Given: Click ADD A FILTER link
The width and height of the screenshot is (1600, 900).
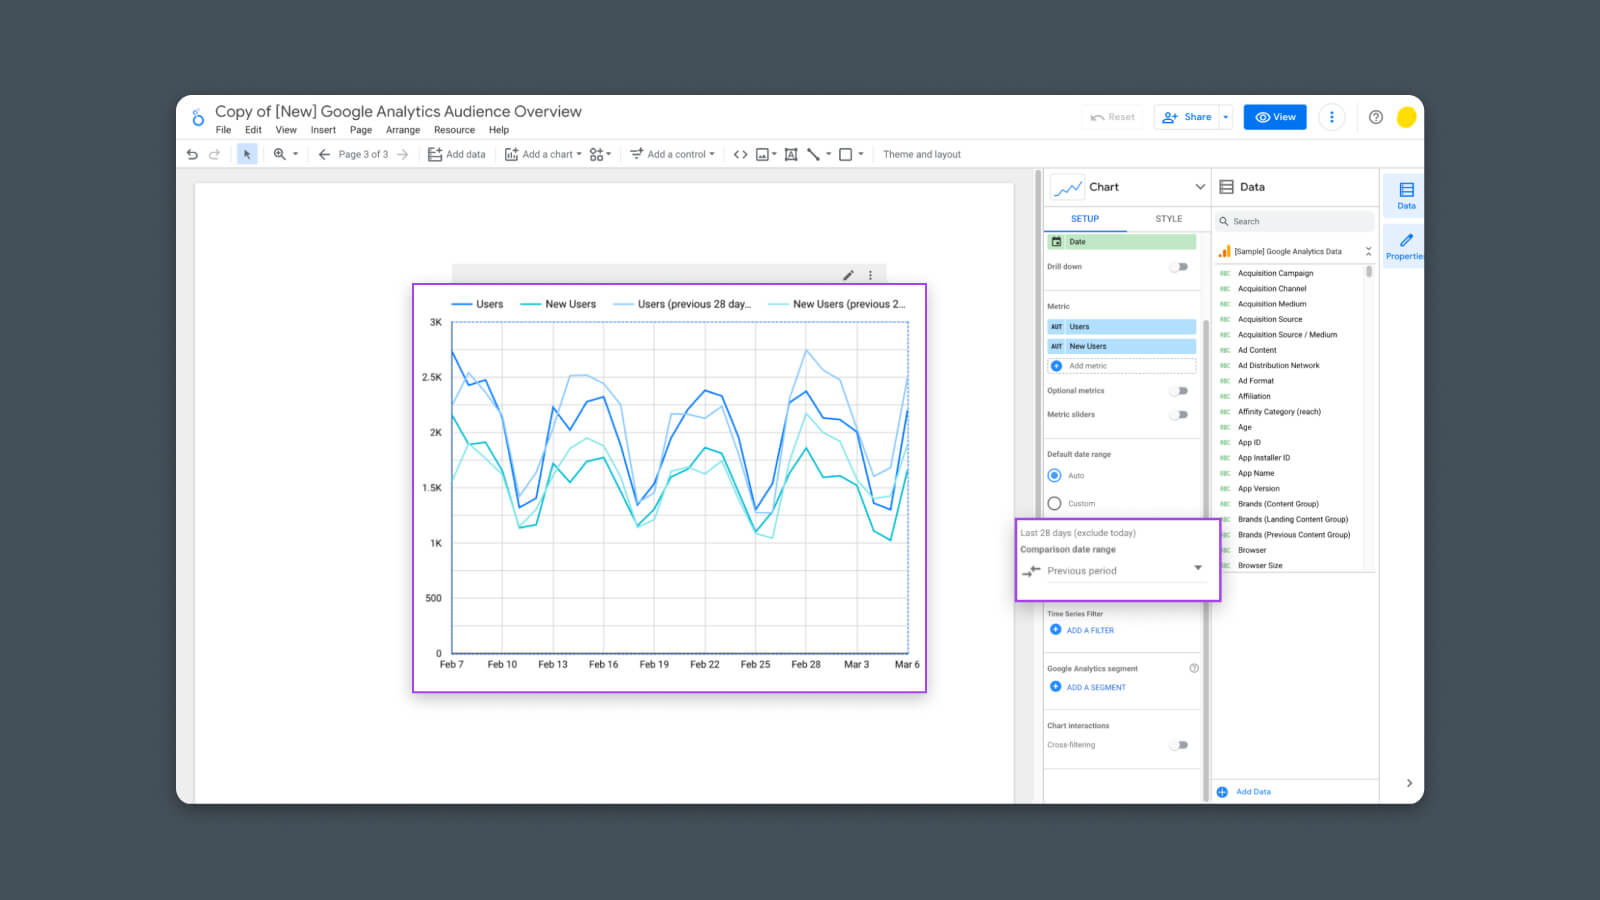Looking at the screenshot, I should coord(1089,631).
